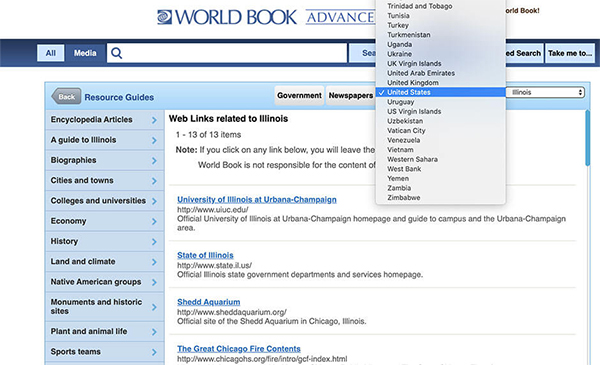This screenshot has width=600, height=365.
Task: Choose United Kingdom from country list
Action: point(441,83)
